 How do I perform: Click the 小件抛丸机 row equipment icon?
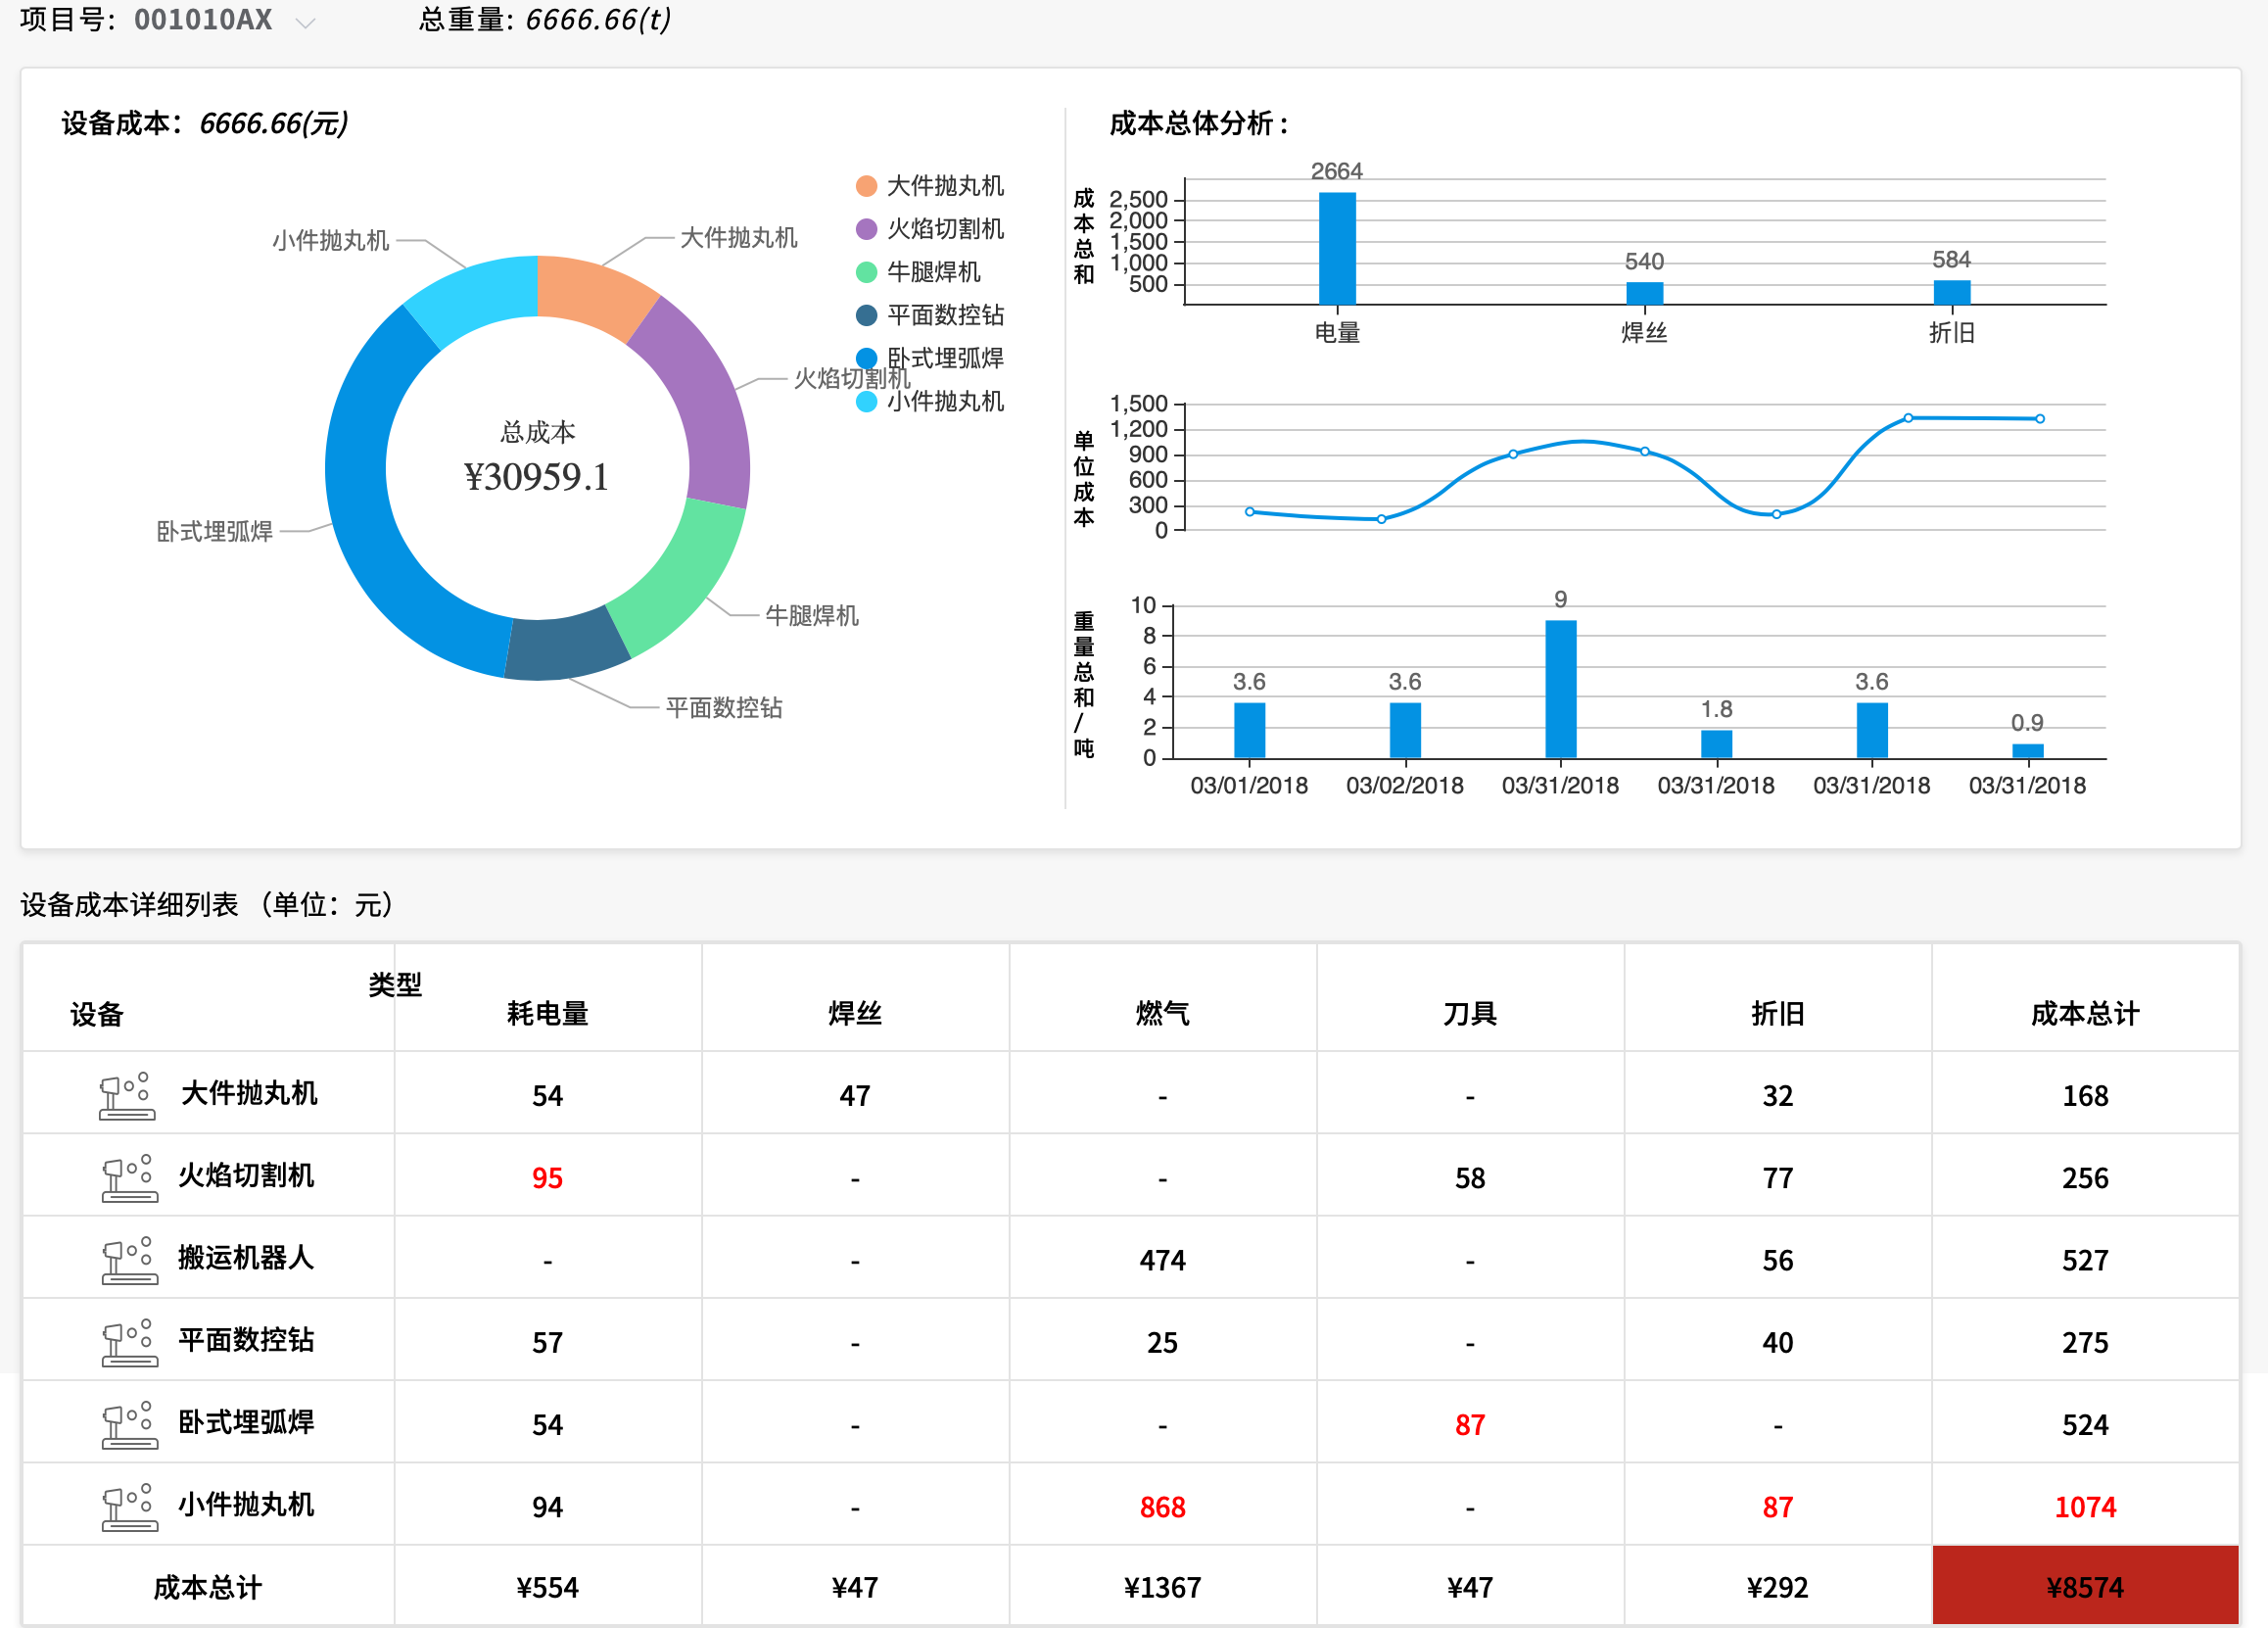pyautogui.click(x=129, y=1506)
